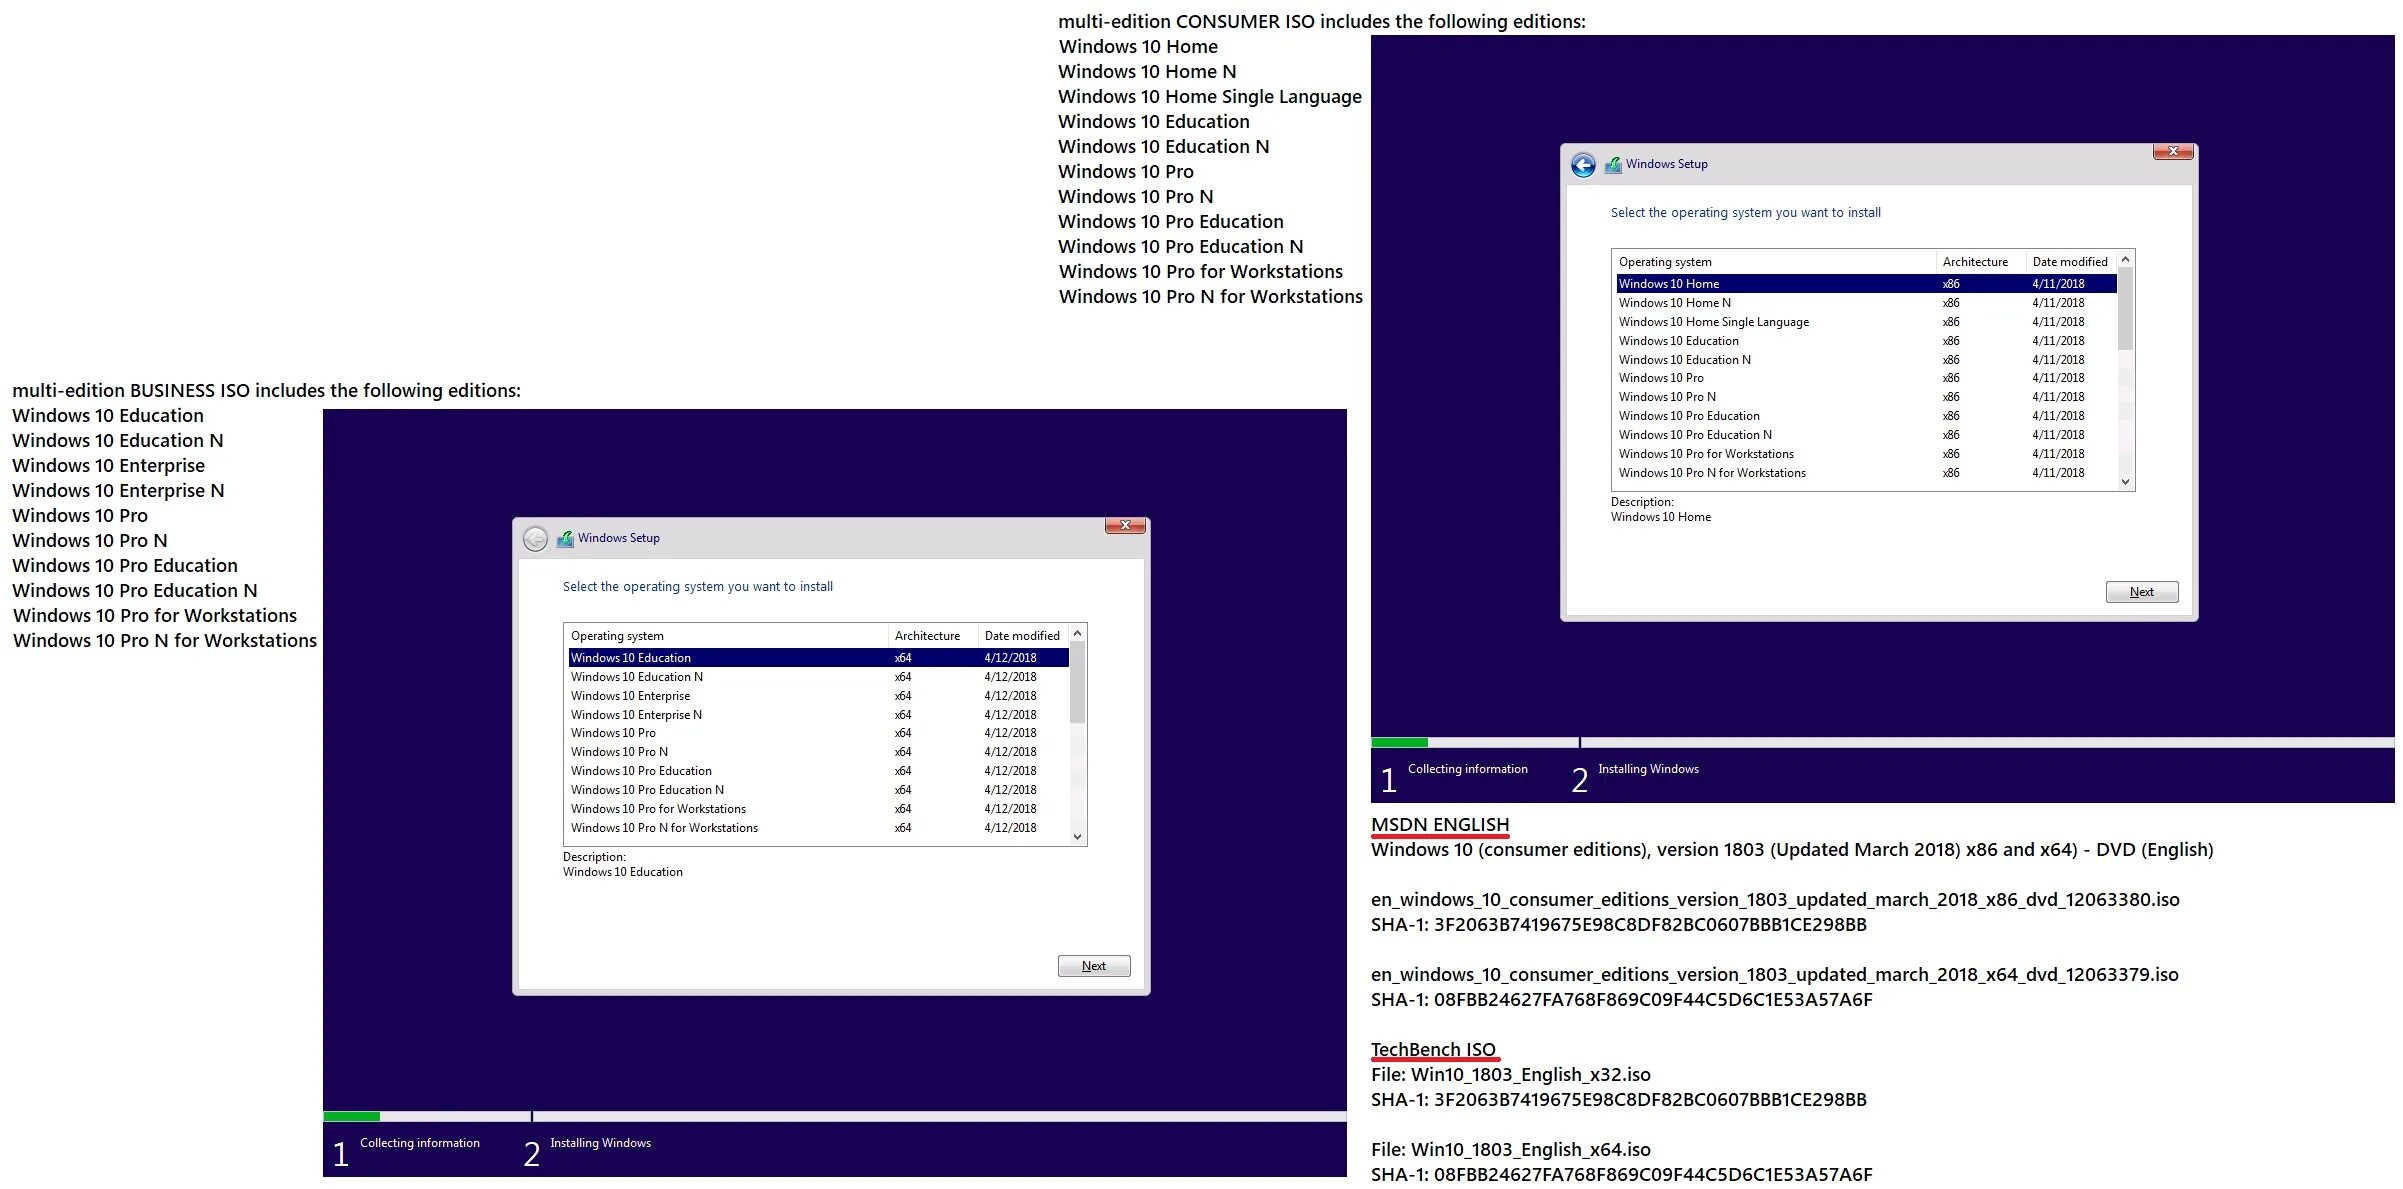Screen dimensions: 2403x1189
Task: Click Date modified column header in x64 list
Action: click(x=1021, y=636)
